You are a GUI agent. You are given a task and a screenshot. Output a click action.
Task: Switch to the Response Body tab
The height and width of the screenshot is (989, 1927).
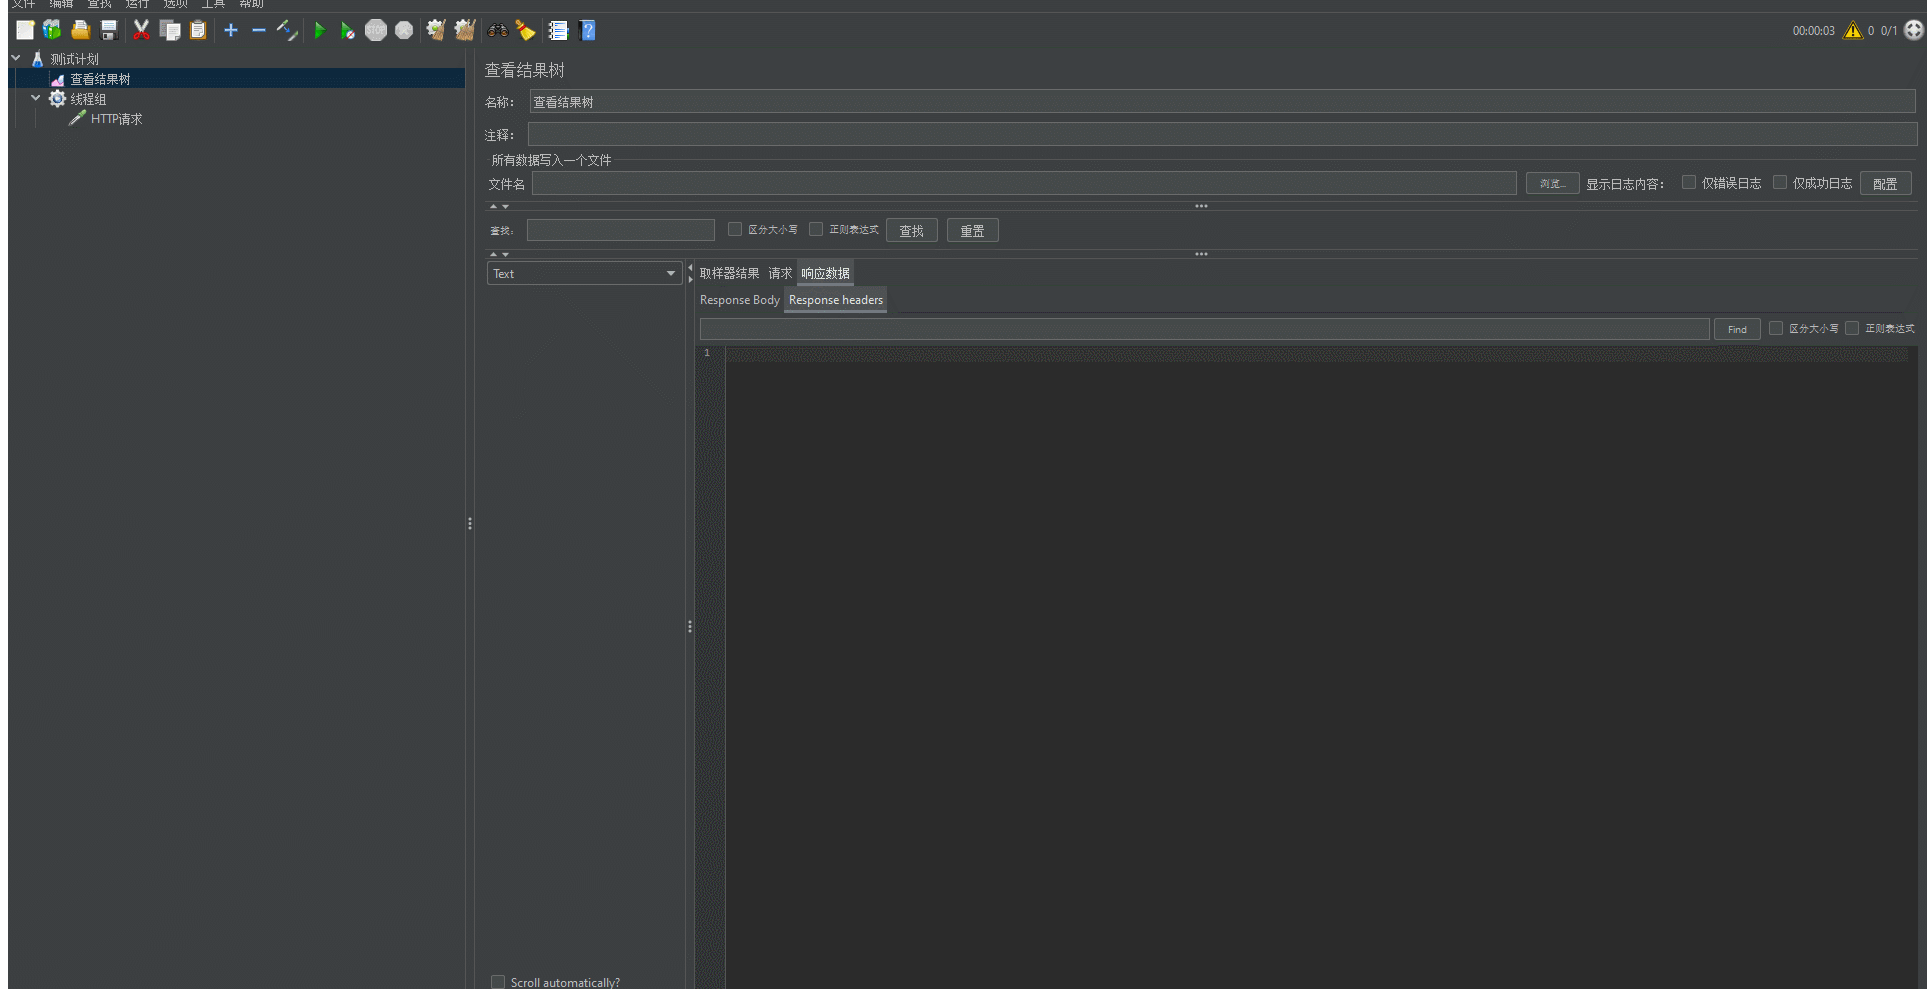739,300
